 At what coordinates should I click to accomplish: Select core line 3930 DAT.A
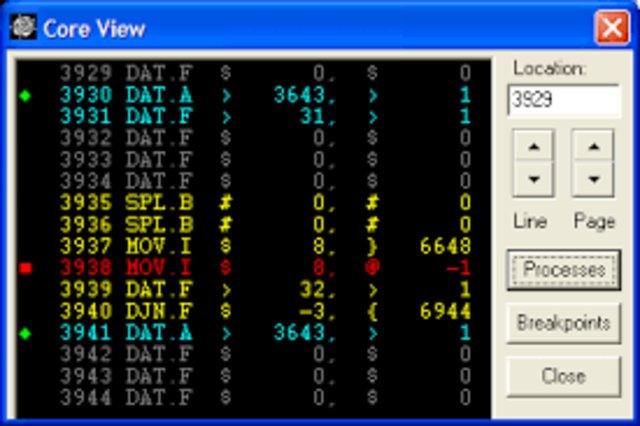click(265, 95)
